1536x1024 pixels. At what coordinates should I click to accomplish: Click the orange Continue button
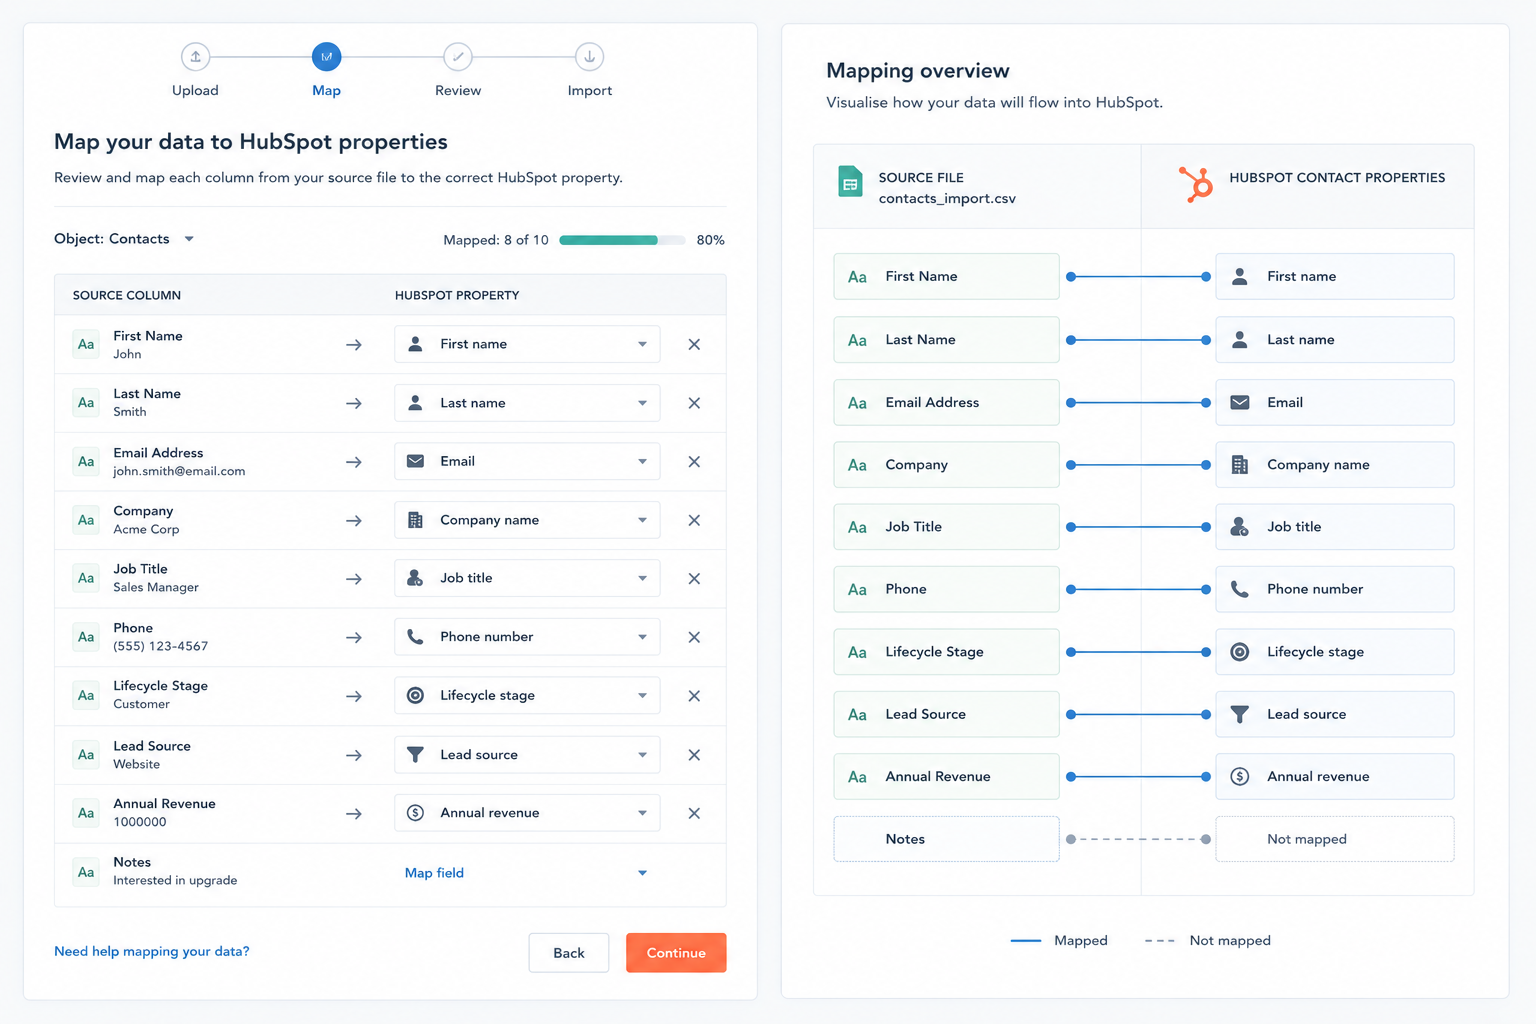[676, 953]
